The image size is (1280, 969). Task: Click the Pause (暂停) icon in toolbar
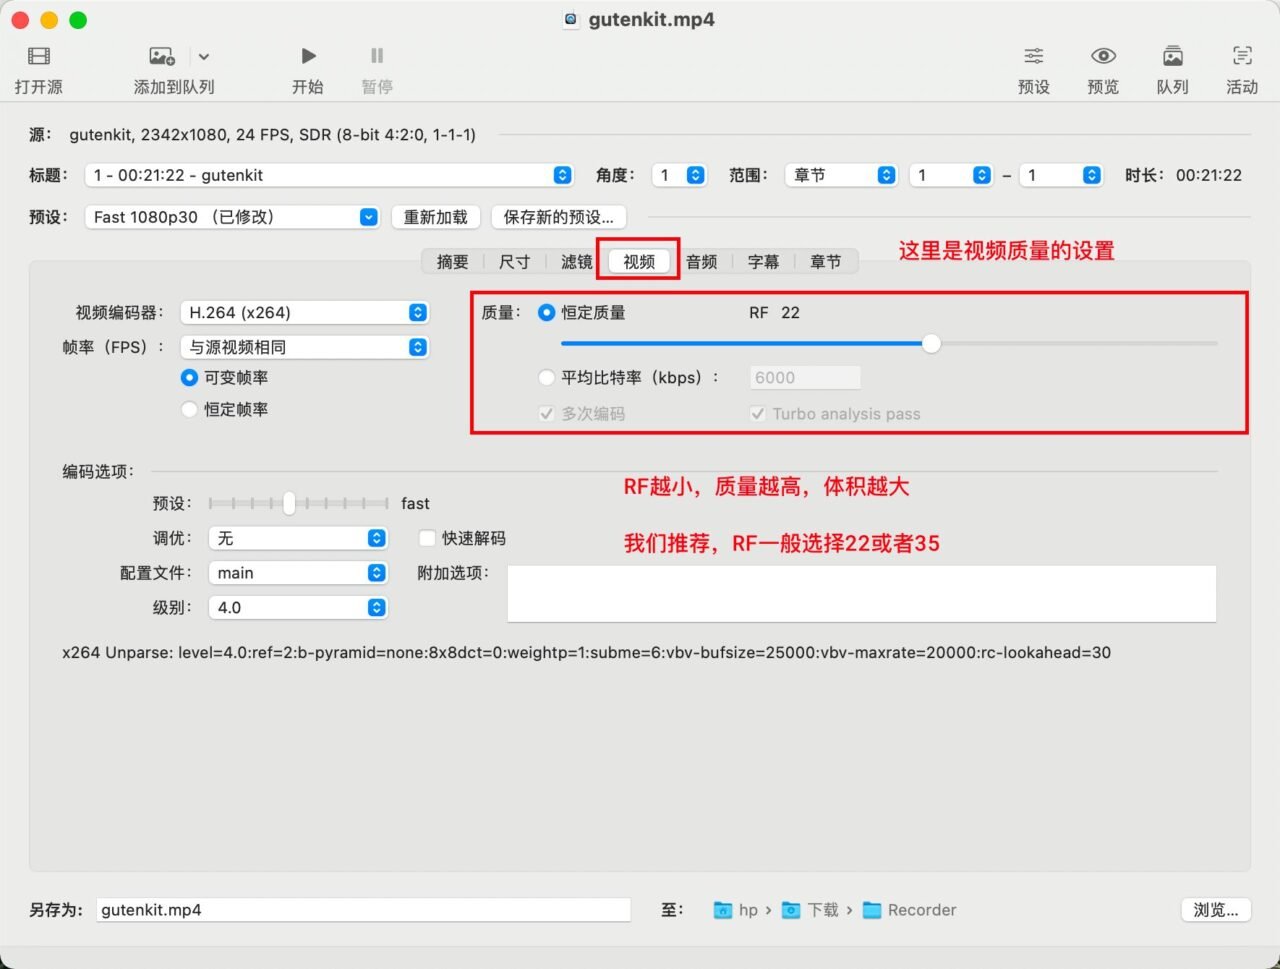tap(377, 57)
